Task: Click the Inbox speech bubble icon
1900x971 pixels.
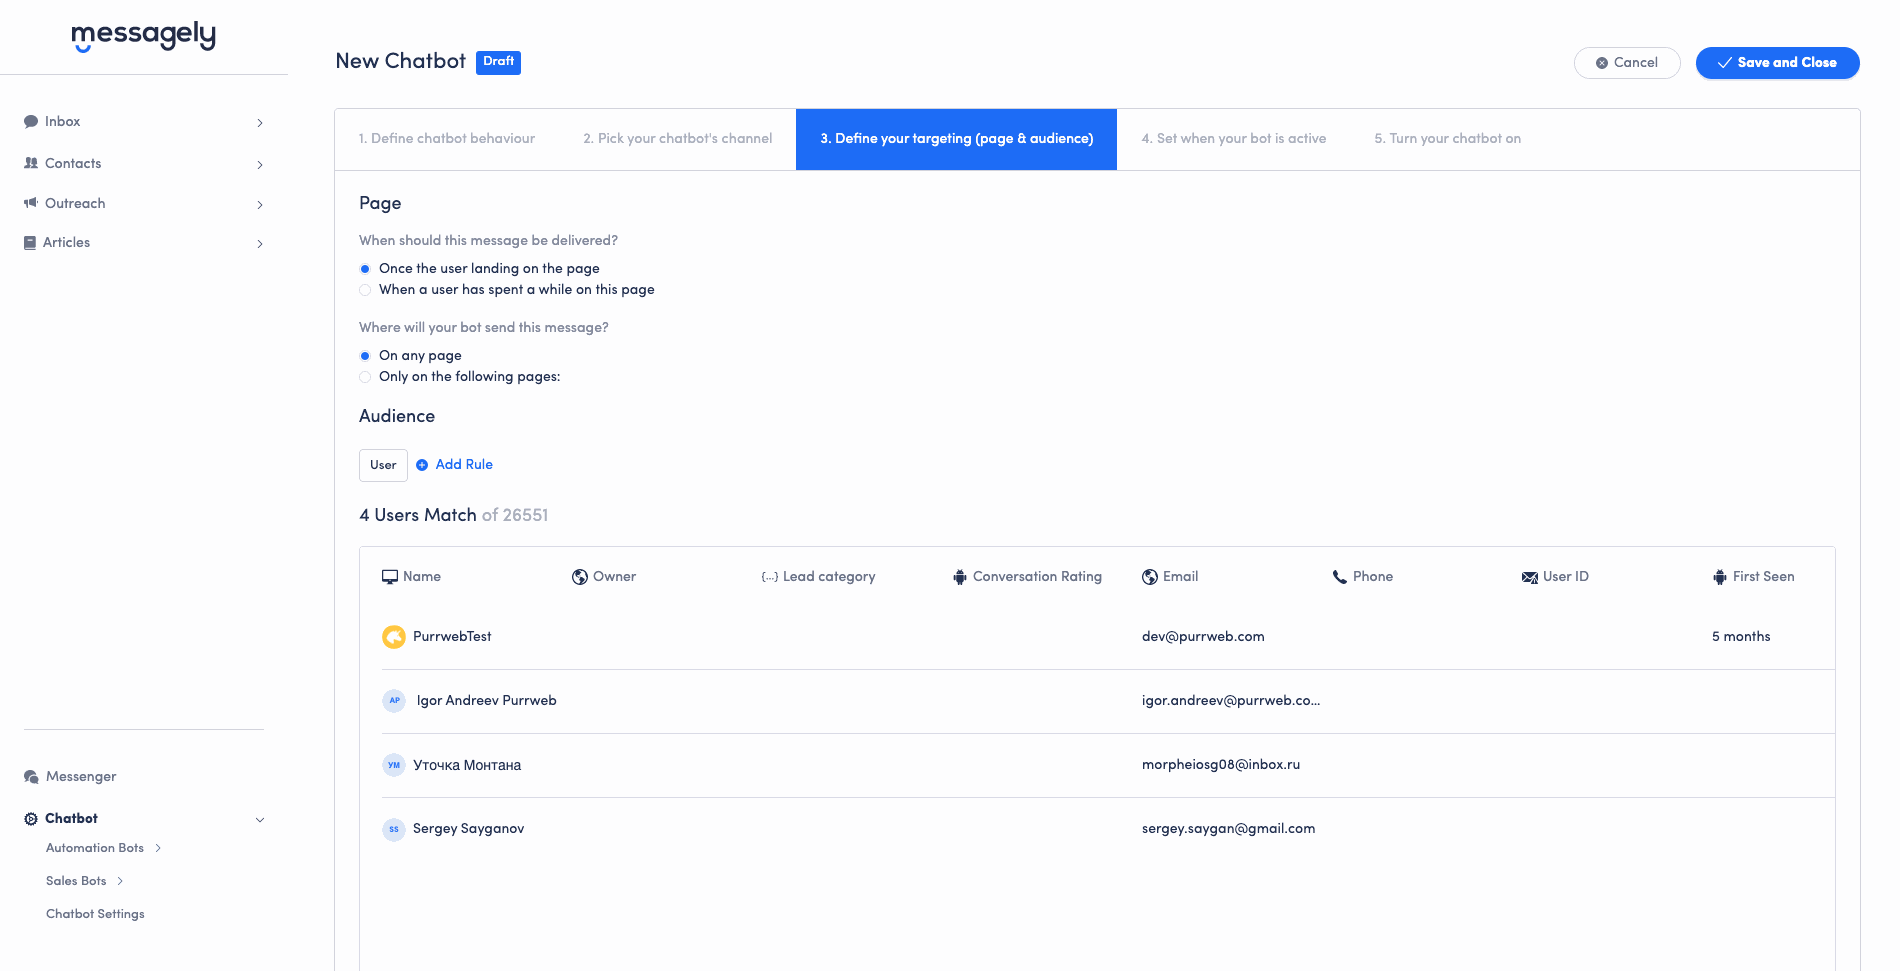Action: [31, 122]
